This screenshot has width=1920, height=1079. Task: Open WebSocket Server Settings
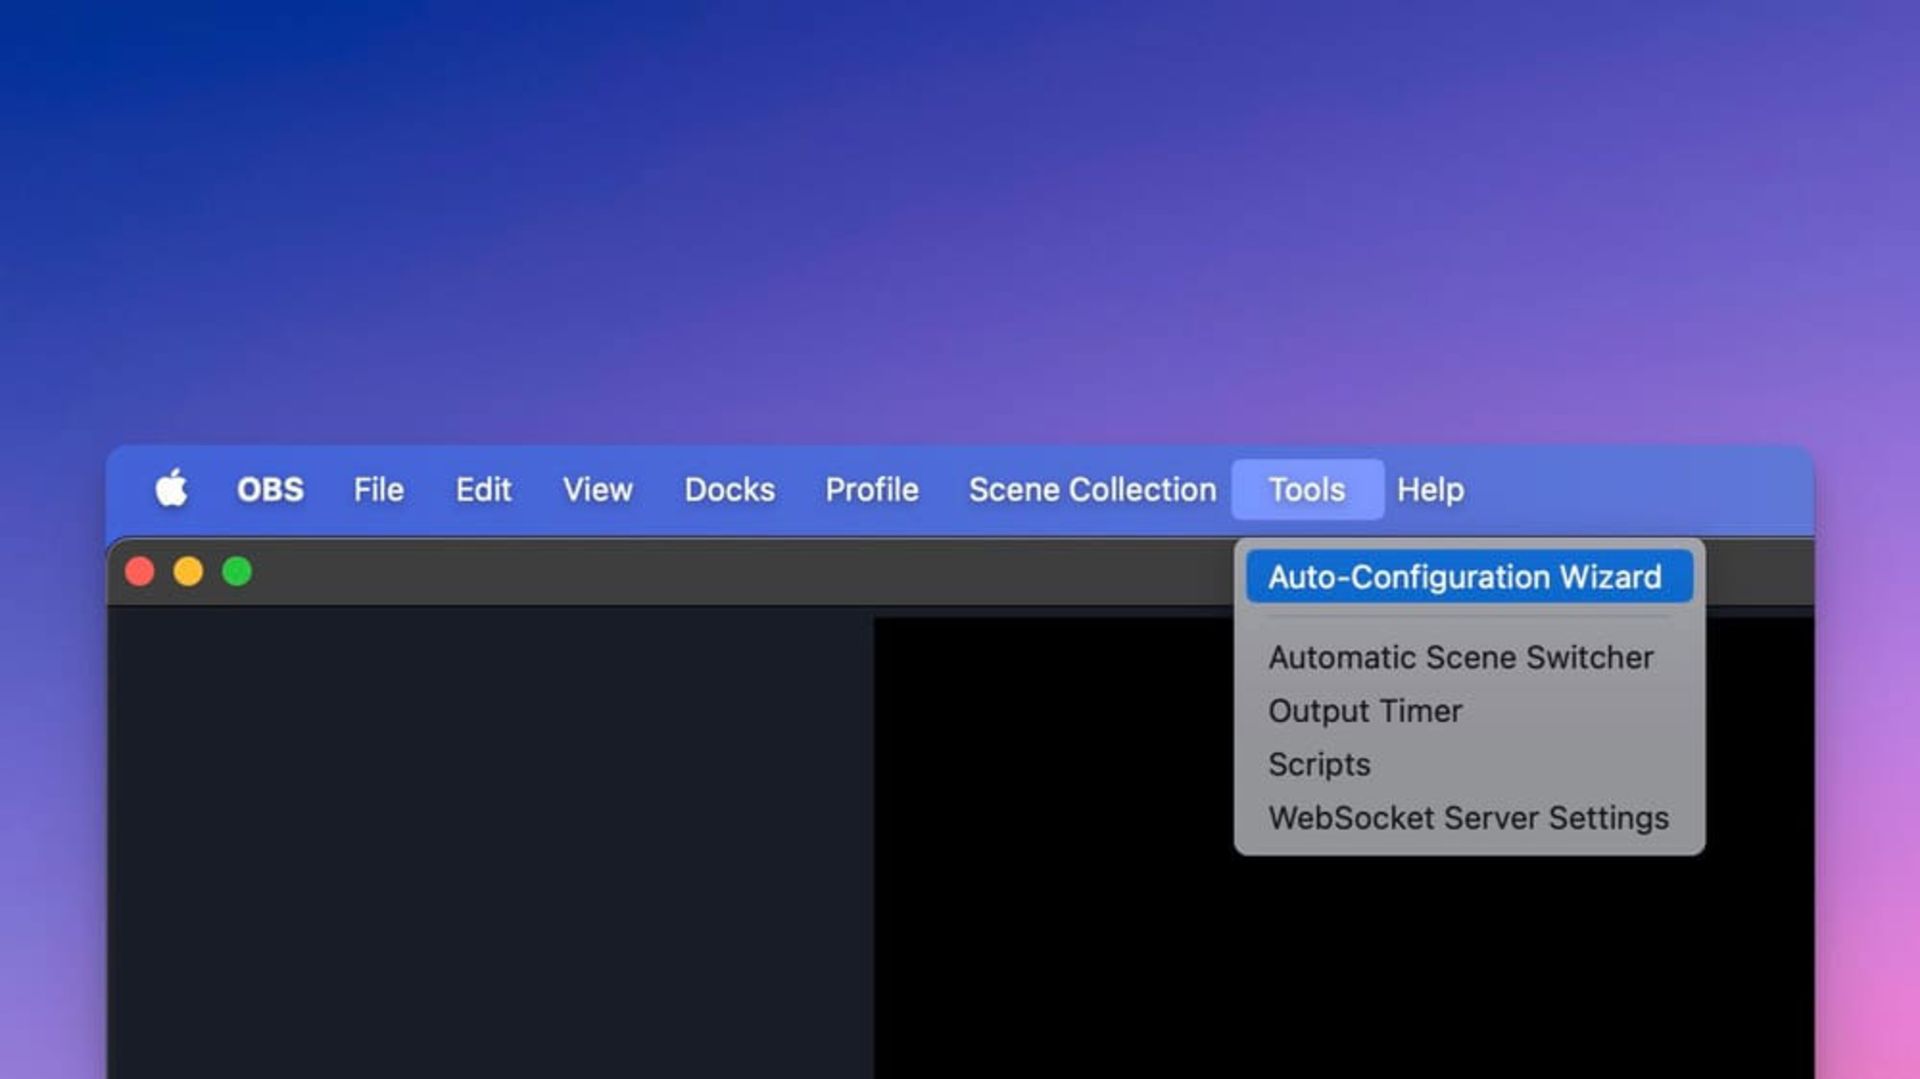point(1469,818)
